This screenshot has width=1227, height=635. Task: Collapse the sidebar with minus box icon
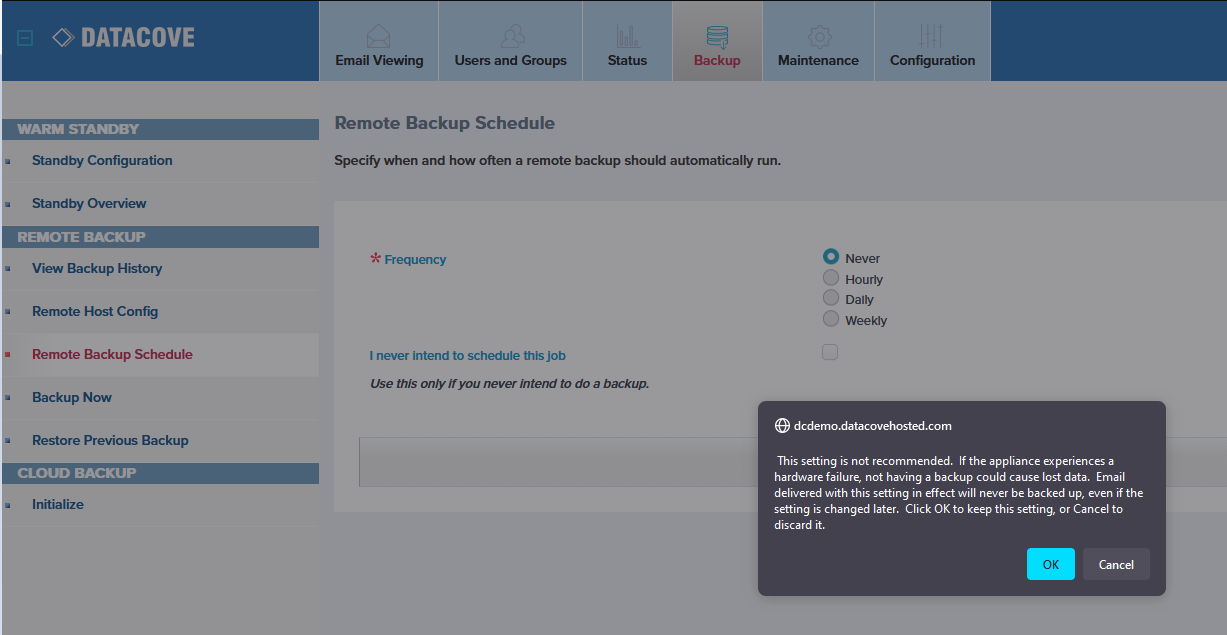coord(26,38)
